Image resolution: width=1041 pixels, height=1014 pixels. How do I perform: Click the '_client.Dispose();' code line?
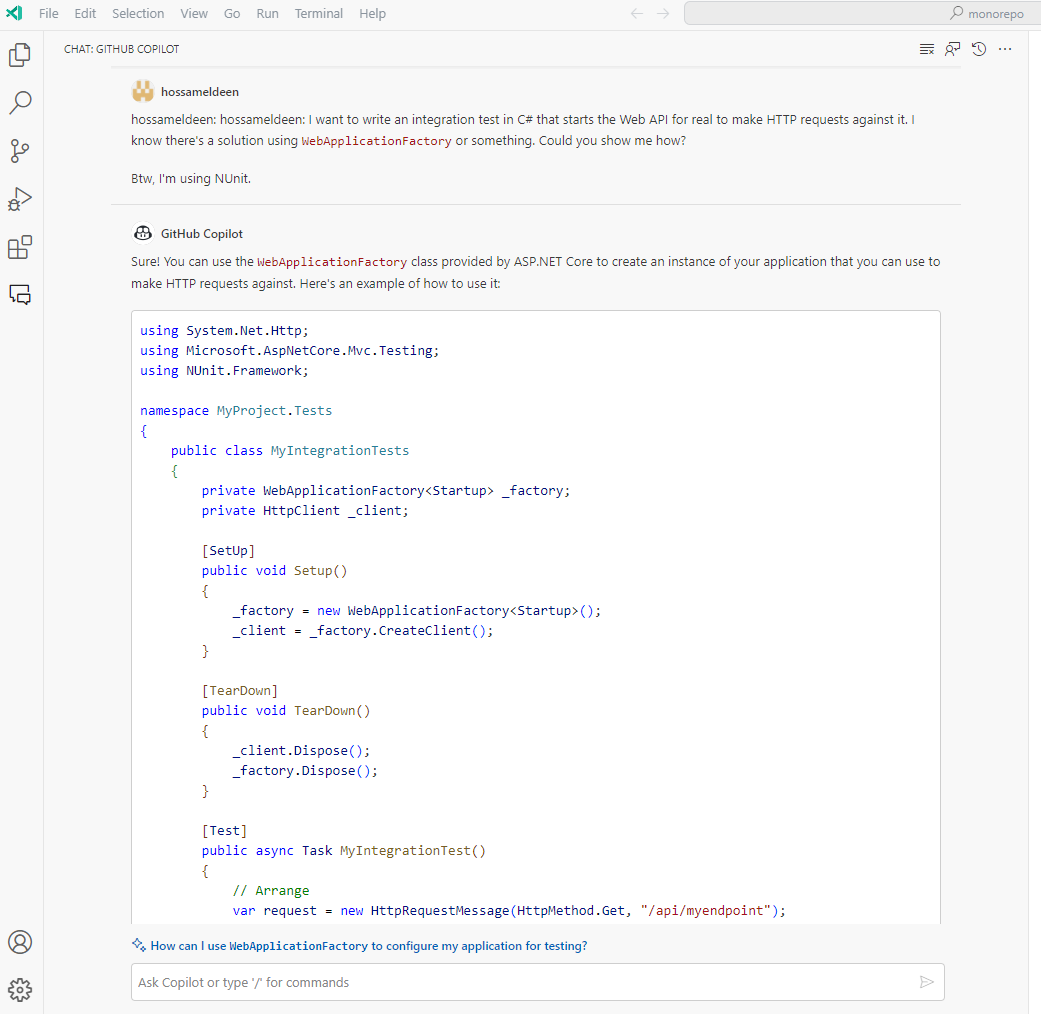coord(301,750)
